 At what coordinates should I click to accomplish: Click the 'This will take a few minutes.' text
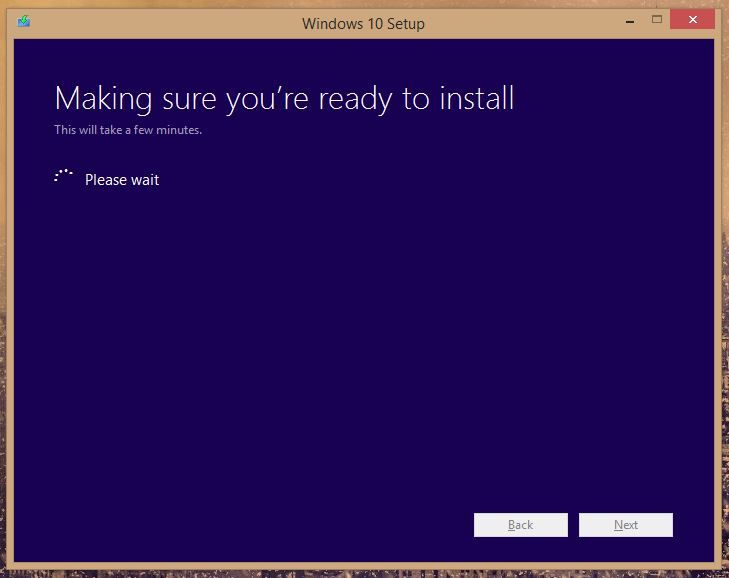point(128,130)
